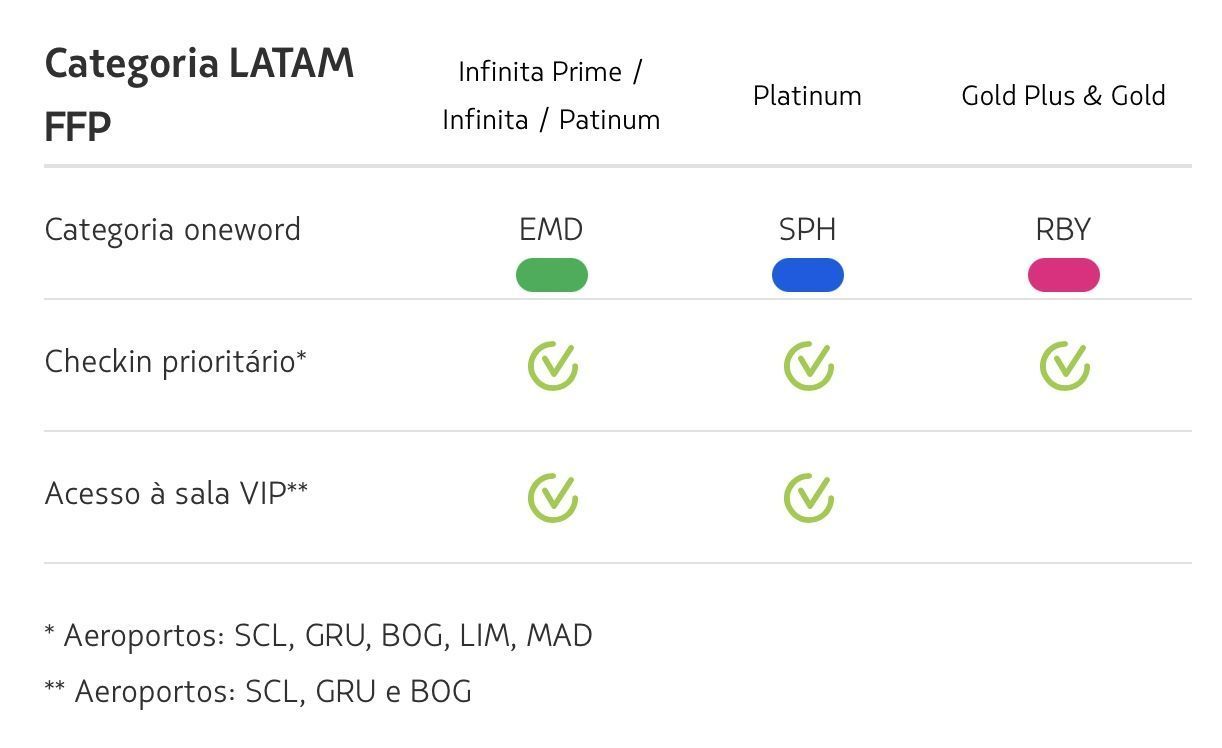Select the blue SPH color pill

coord(808,275)
